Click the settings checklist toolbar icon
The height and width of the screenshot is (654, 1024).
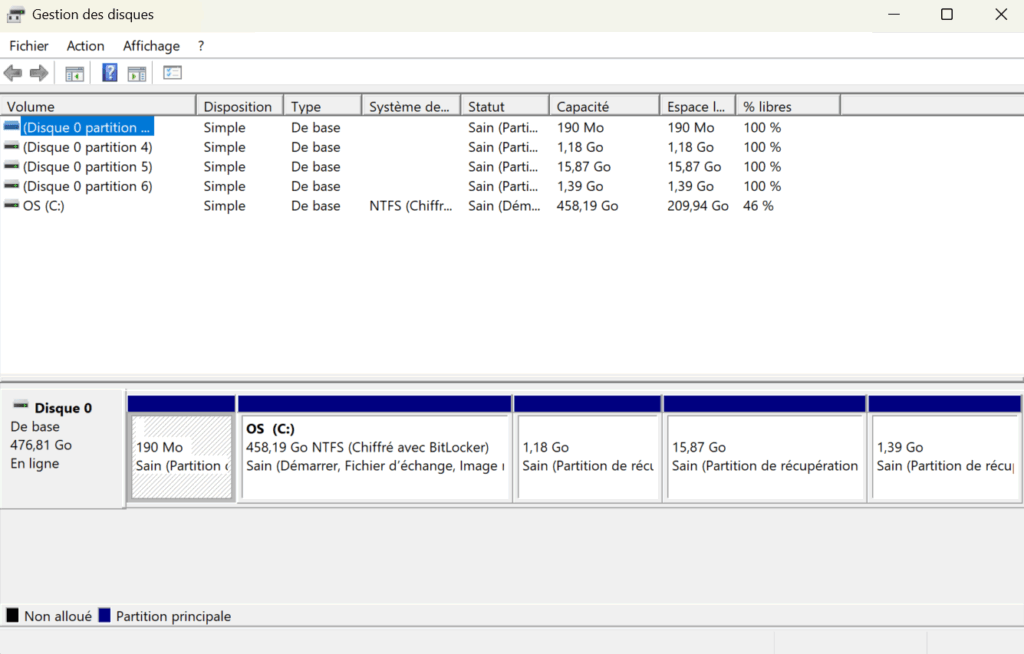[x=172, y=73]
